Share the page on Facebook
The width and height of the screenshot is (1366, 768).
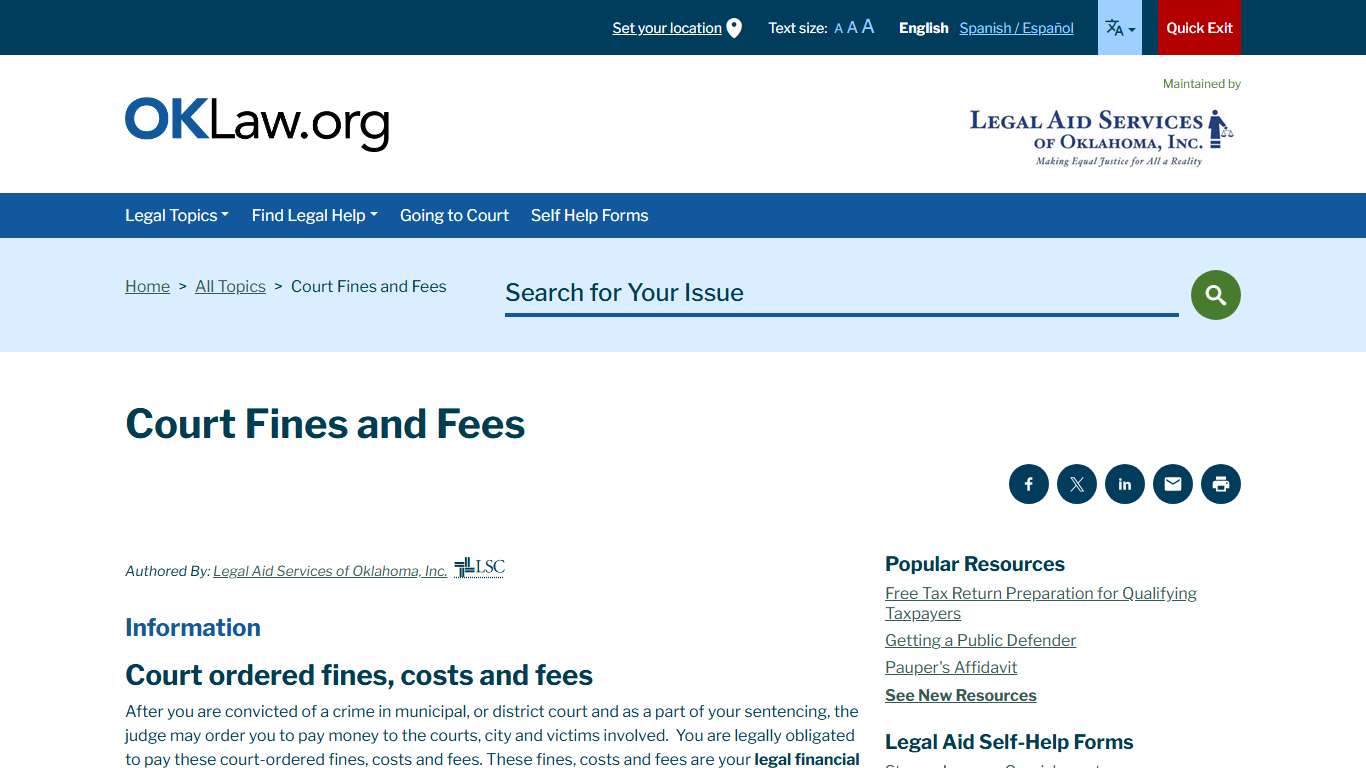[1028, 484]
